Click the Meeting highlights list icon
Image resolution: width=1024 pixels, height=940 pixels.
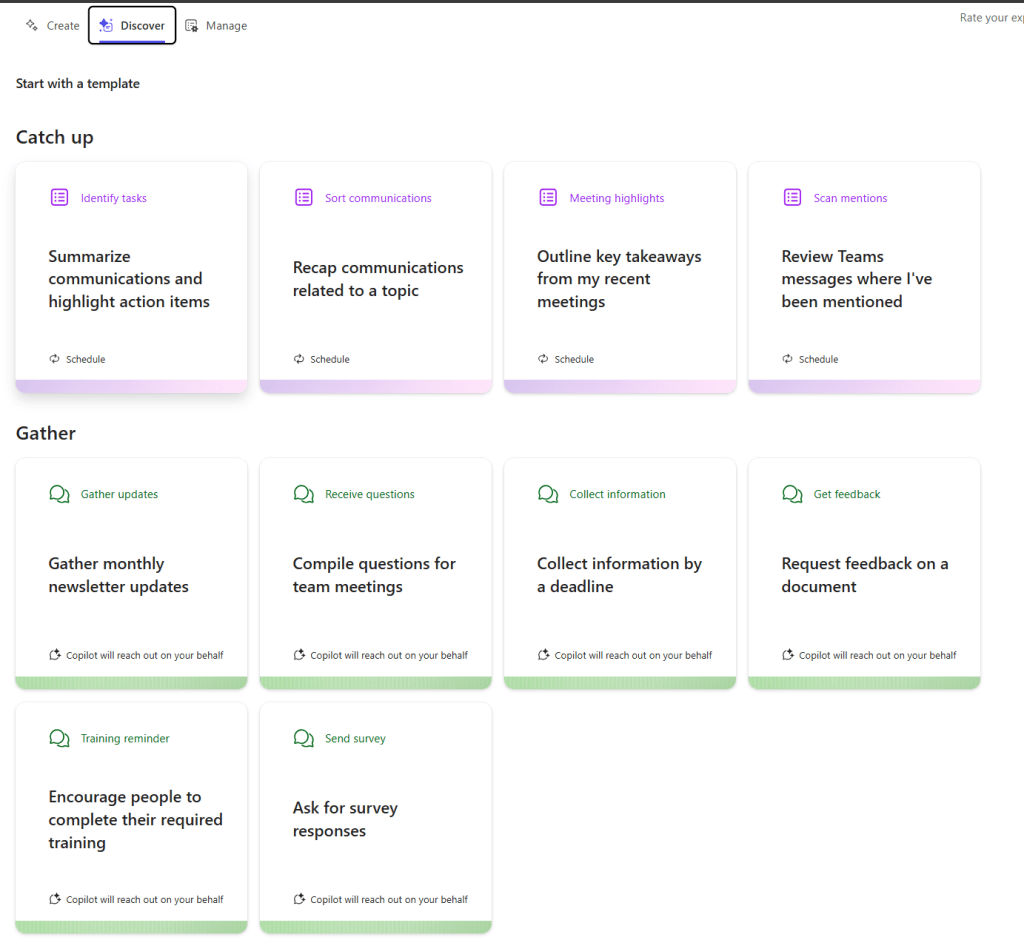pyautogui.click(x=548, y=198)
